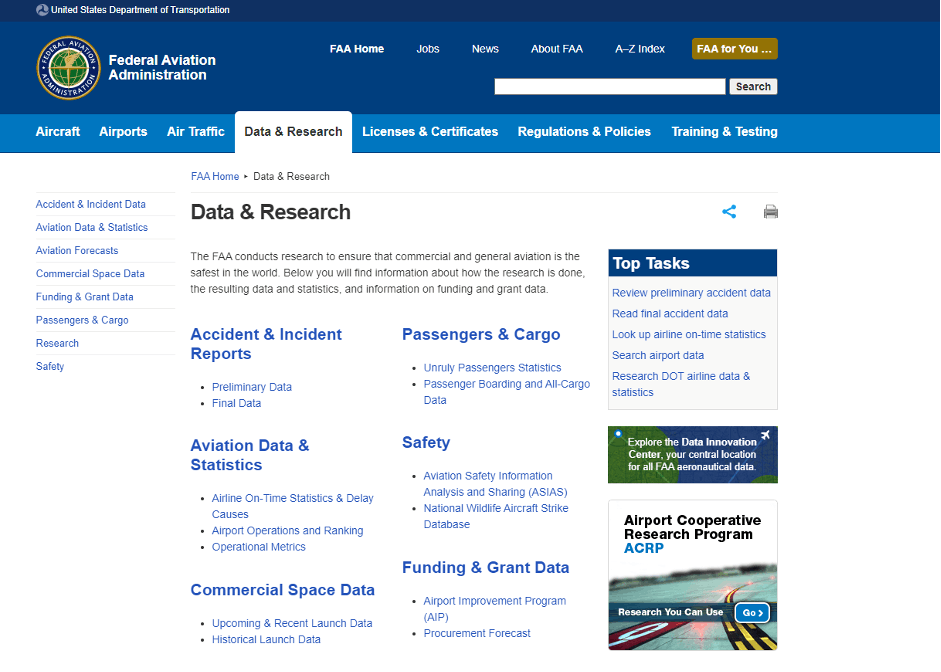Image resolution: width=941 pixels, height=672 pixels.
Task: Open Funding & Grant Data sidebar link
Action: tap(85, 297)
